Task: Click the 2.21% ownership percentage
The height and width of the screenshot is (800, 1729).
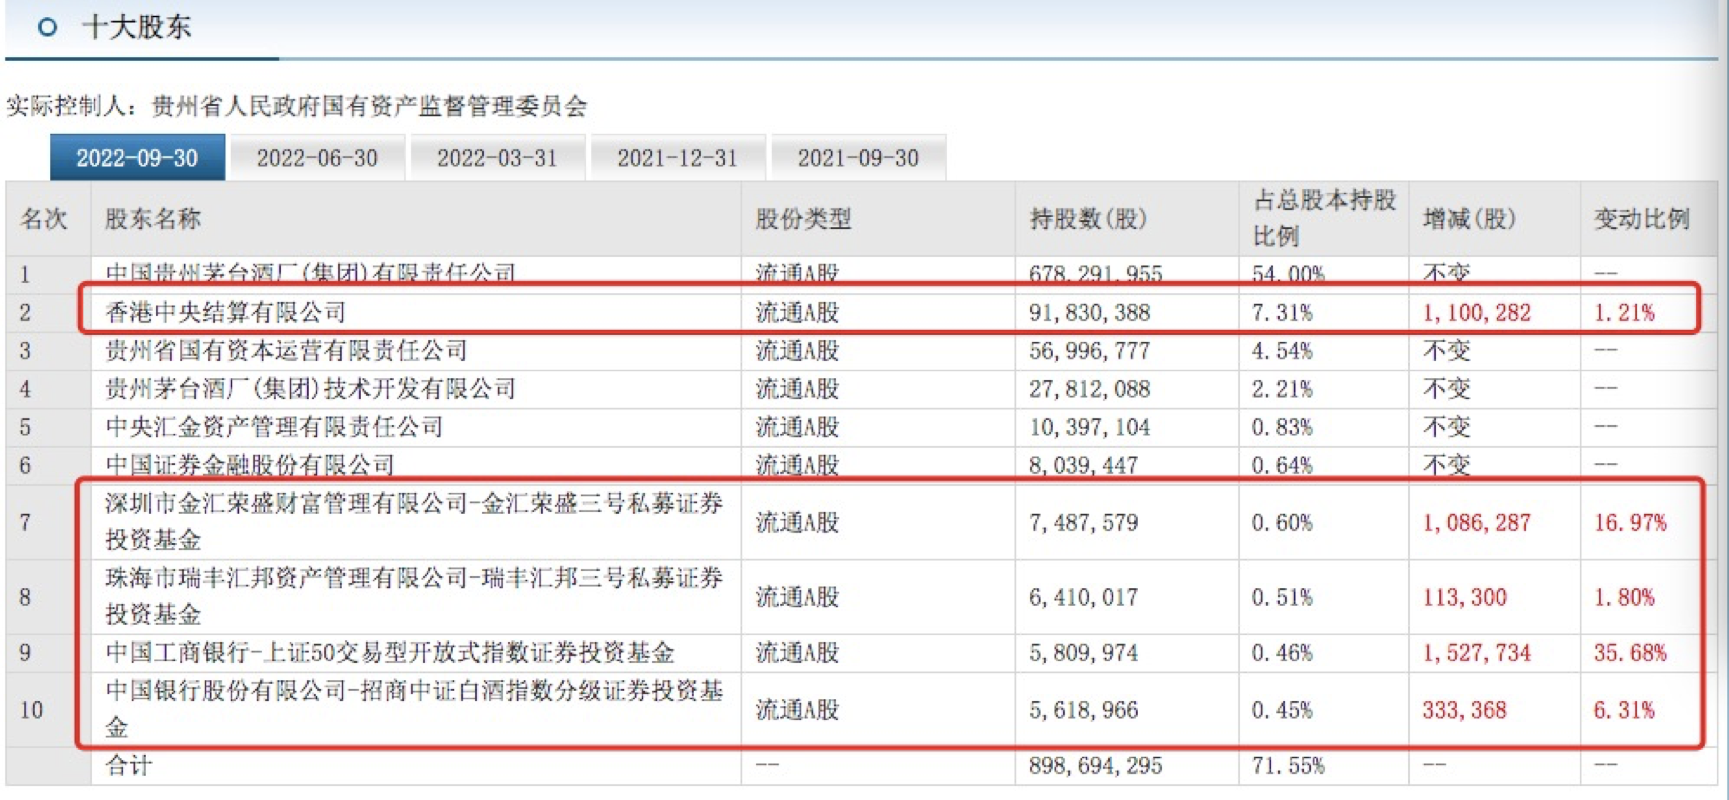Action: click(1282, 389)
